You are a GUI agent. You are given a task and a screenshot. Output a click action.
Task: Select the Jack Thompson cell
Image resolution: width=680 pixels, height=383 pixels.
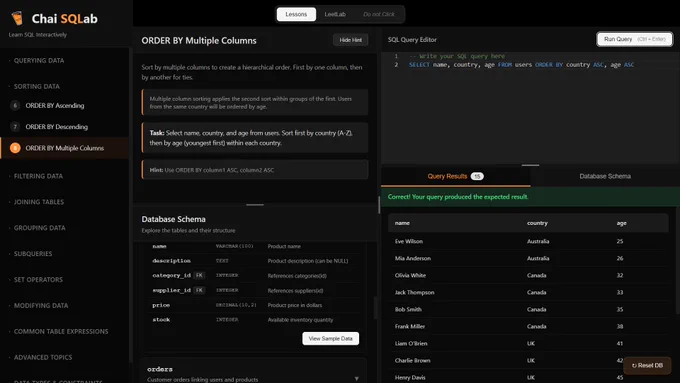click(414, 292)
